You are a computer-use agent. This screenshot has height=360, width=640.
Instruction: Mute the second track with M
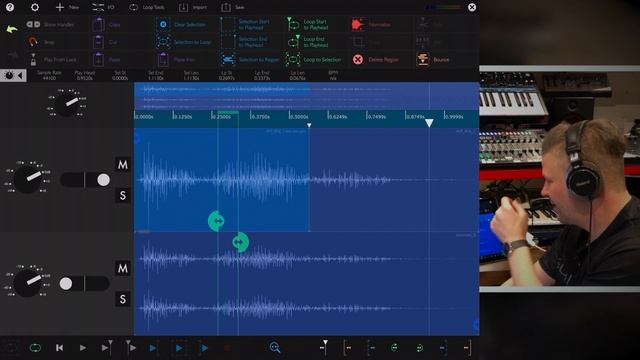coord(122,268)
